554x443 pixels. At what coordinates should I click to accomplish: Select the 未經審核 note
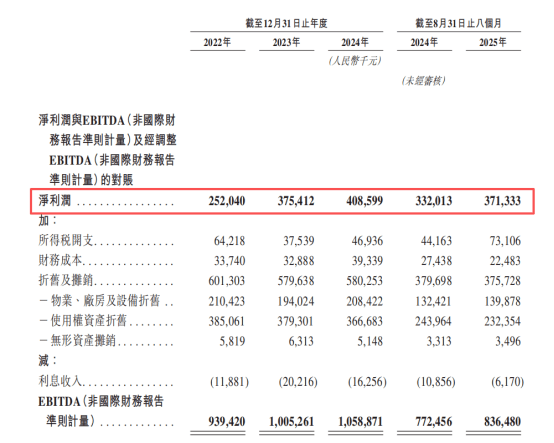[x=424, y=81]
